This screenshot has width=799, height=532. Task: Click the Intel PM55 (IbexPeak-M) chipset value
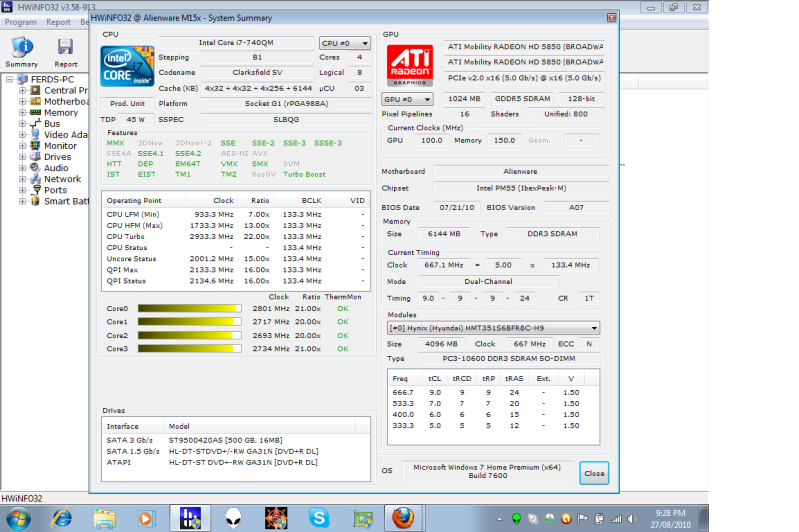[521, 189]
